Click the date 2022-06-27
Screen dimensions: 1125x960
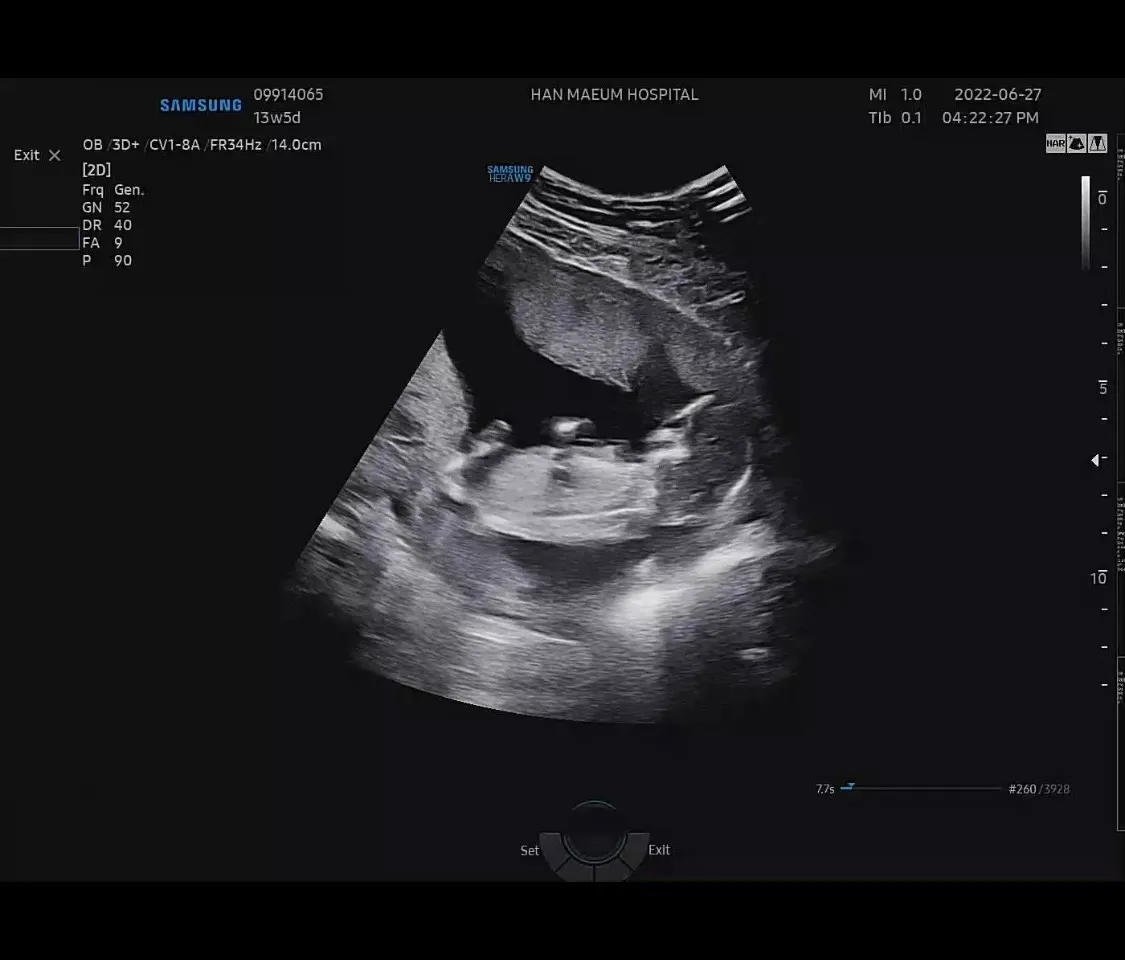pyautogui.click(x=997, y=95)
